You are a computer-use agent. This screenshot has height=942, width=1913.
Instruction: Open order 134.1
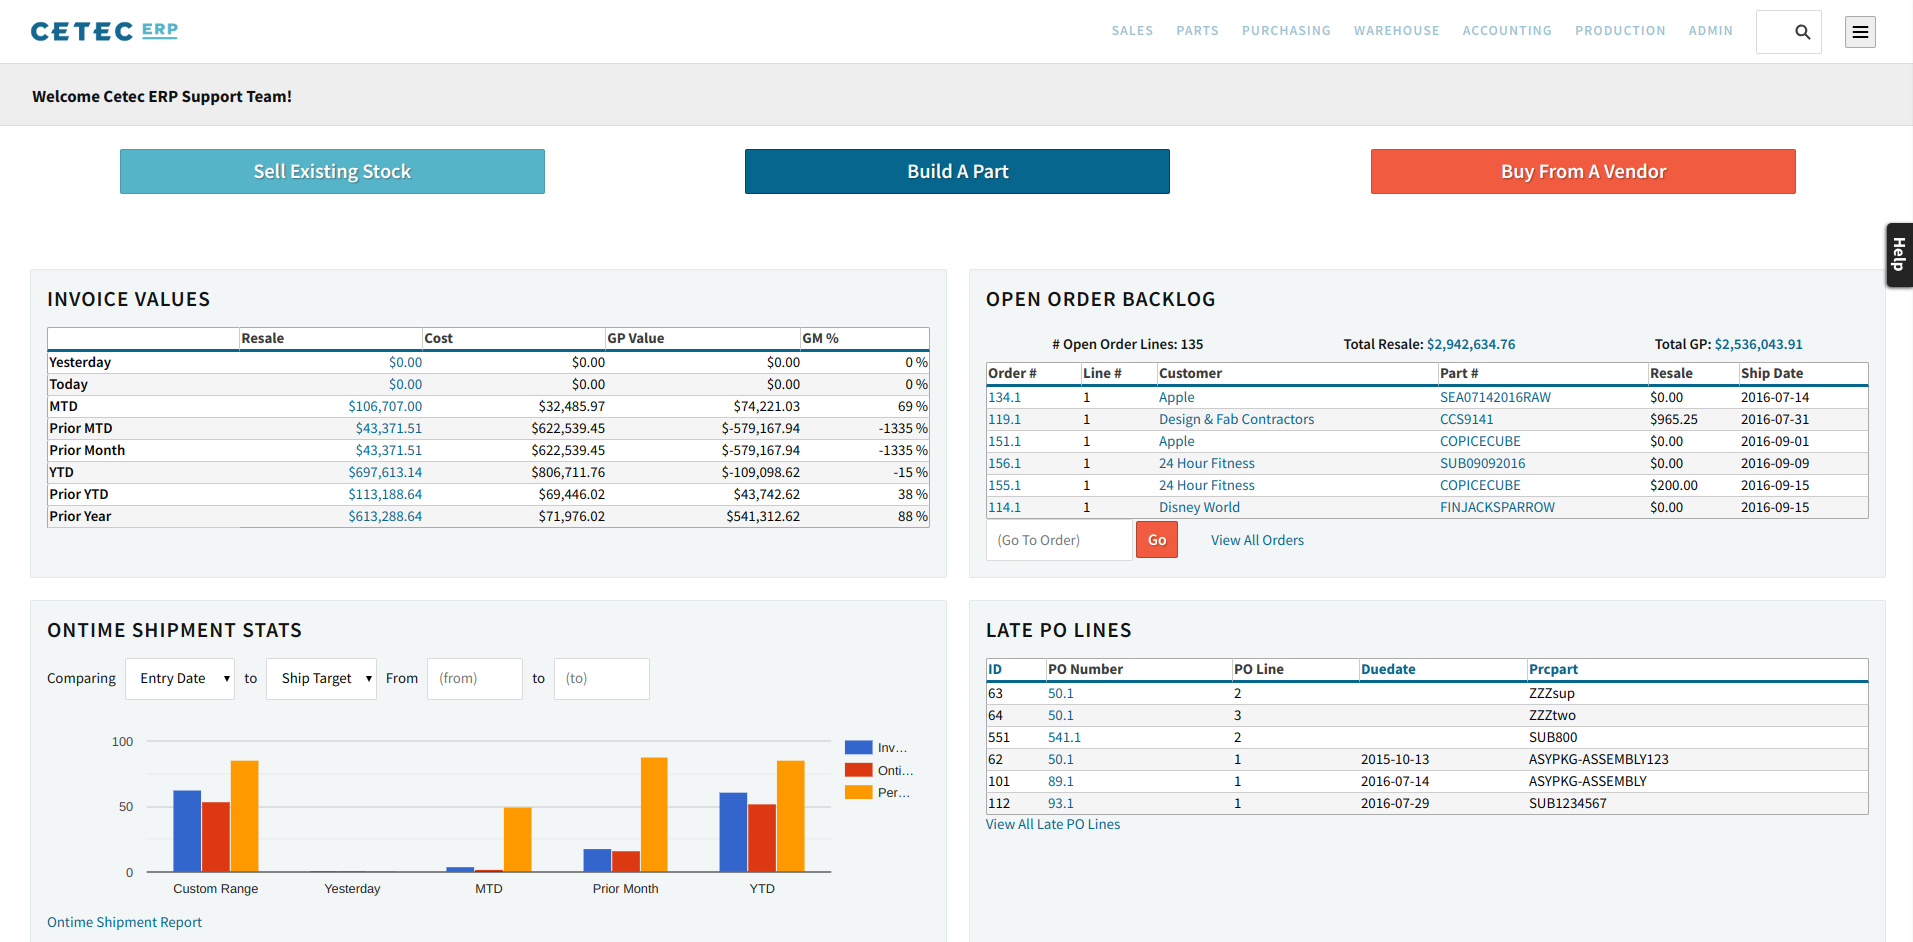(x=1005, y=397)
